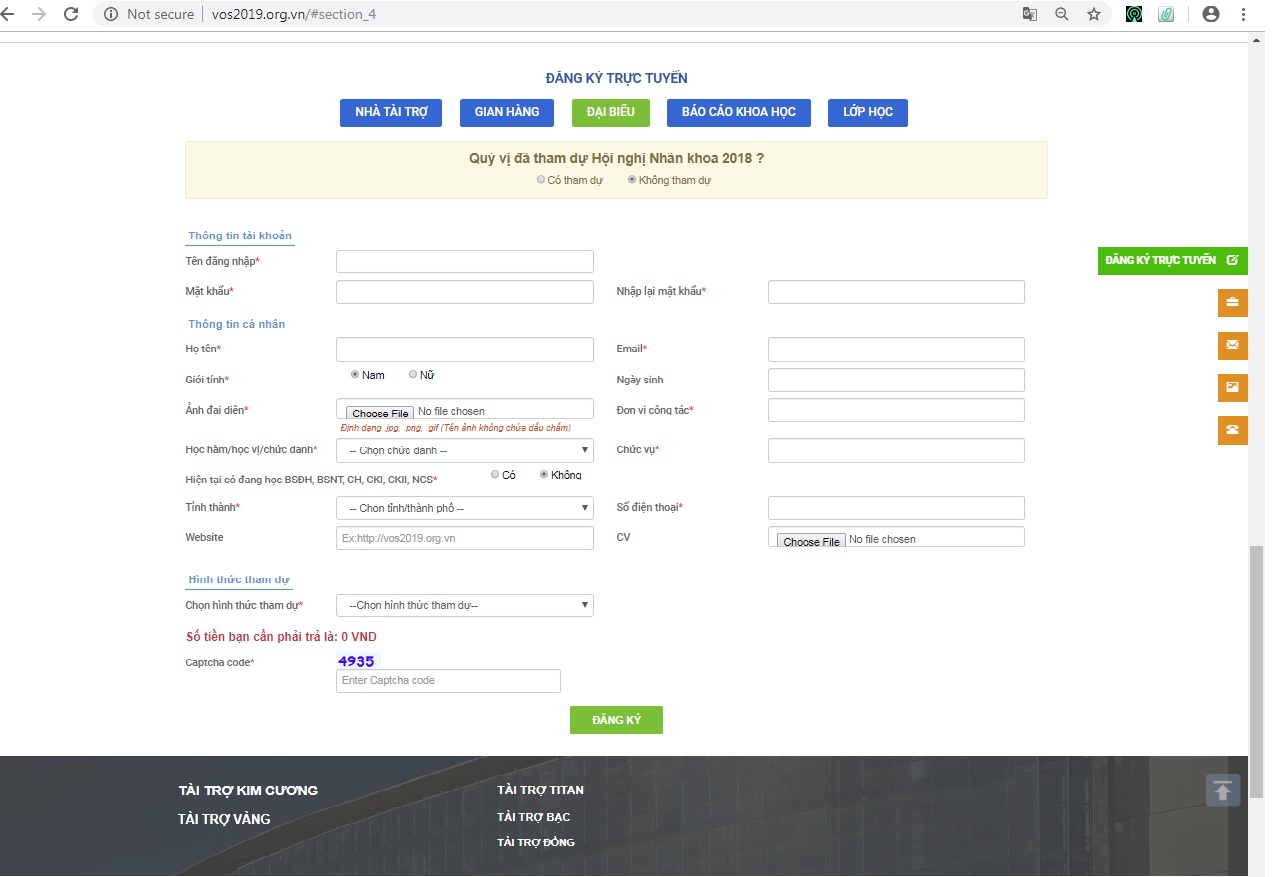
Task: Open the 'Chọn chức danh' dropdown
Action: click(464, 451)
